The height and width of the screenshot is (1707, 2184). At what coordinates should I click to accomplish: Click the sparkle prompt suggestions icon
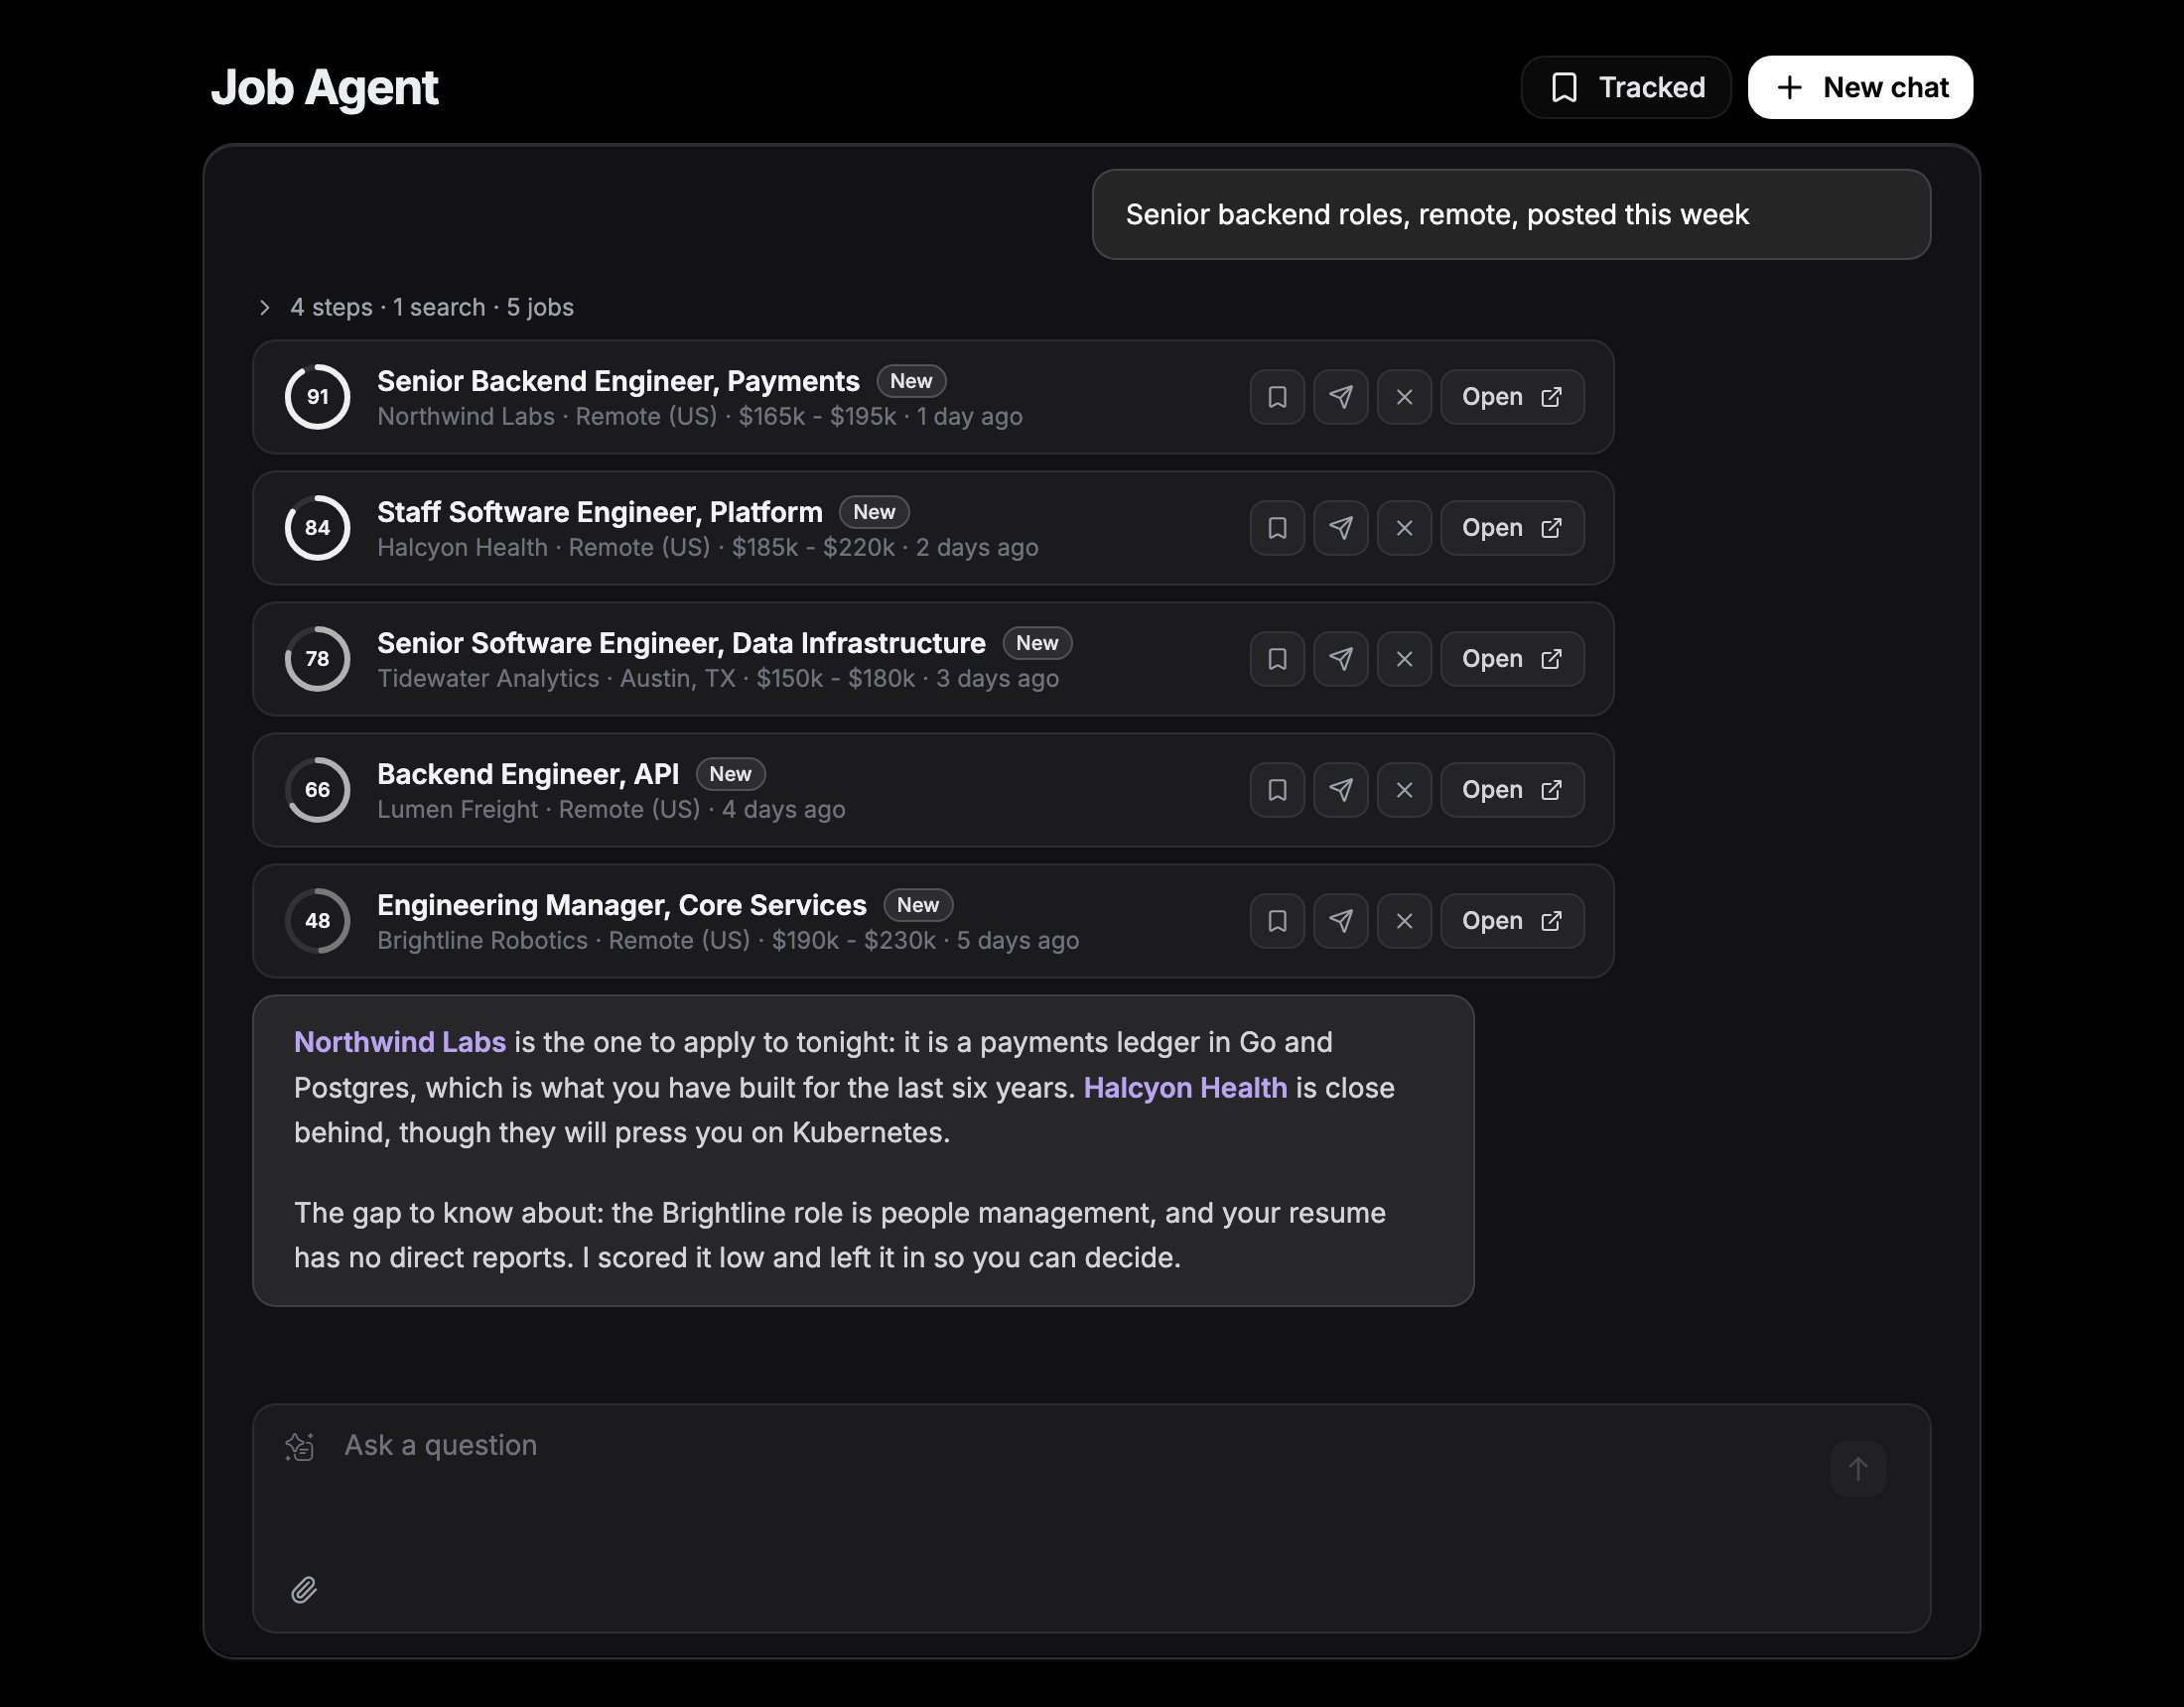point(300,1446)
